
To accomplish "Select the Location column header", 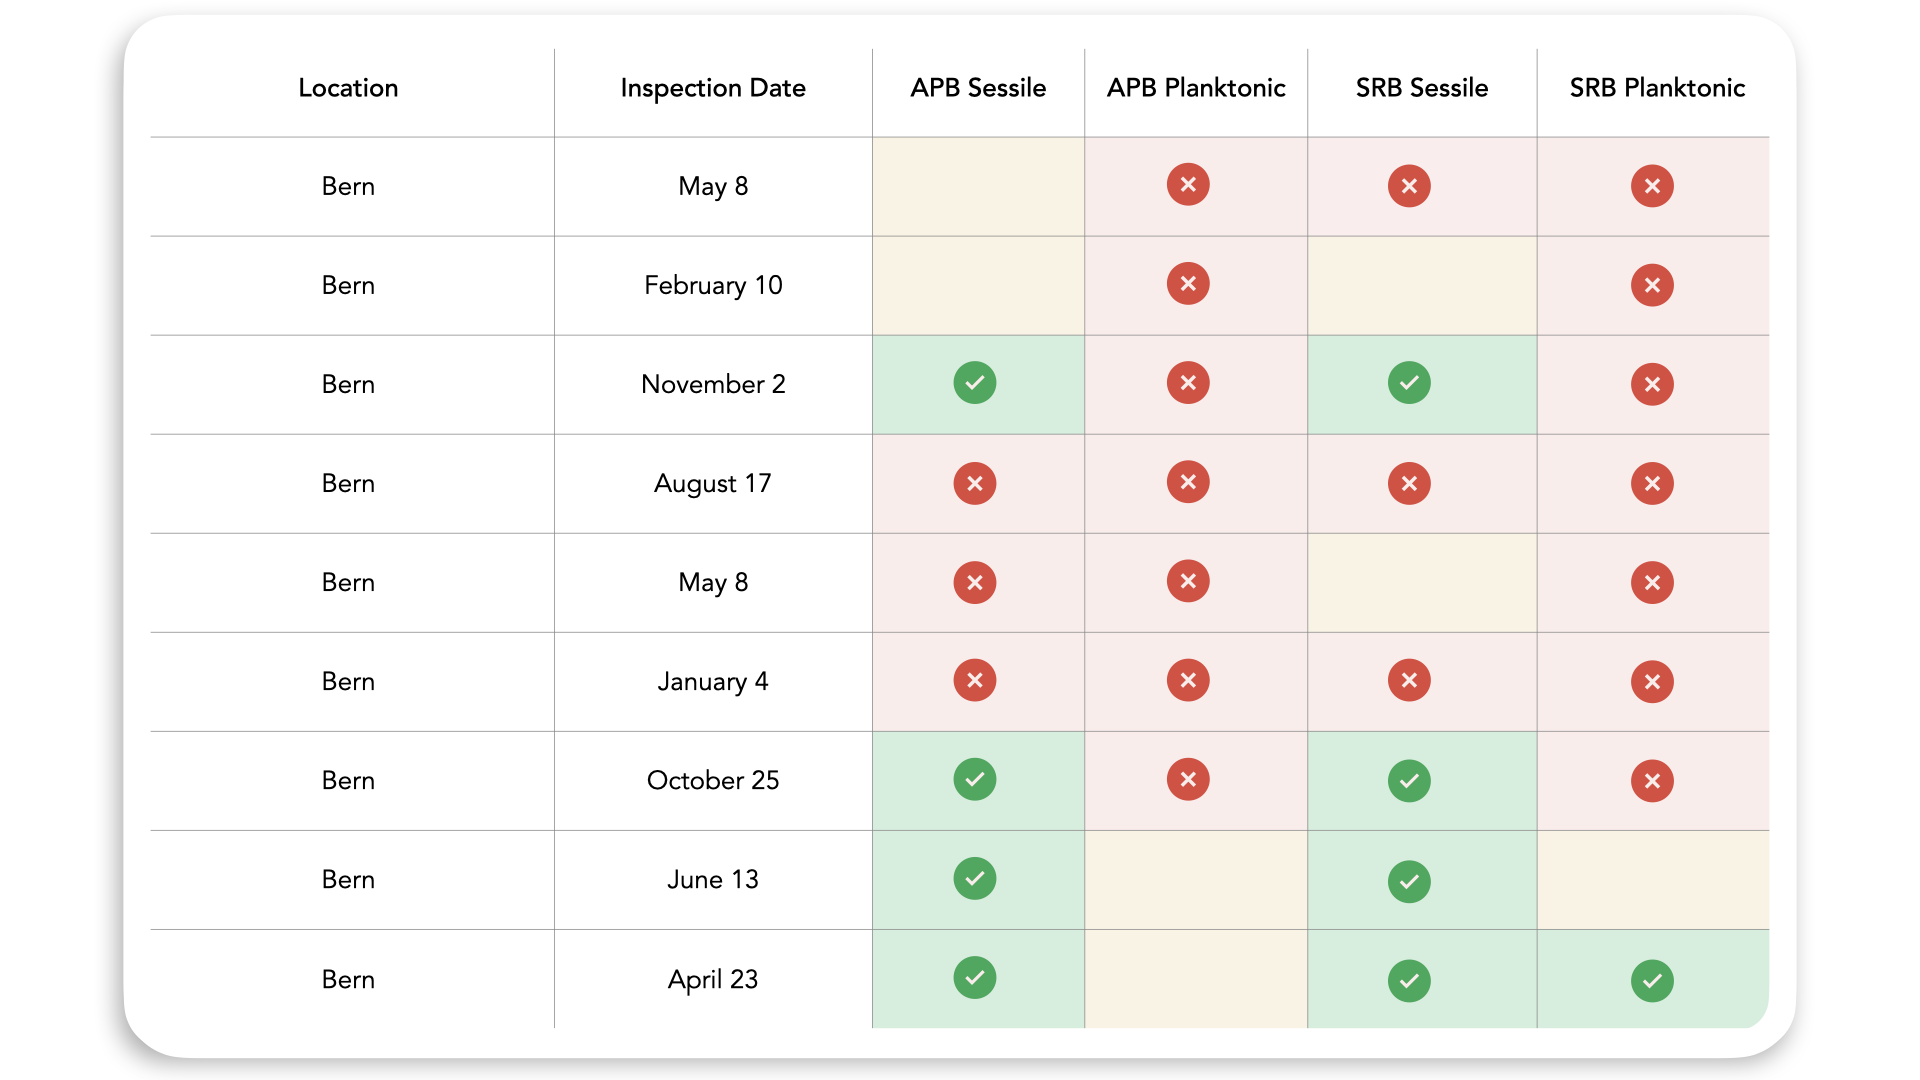I will (348, 88).
